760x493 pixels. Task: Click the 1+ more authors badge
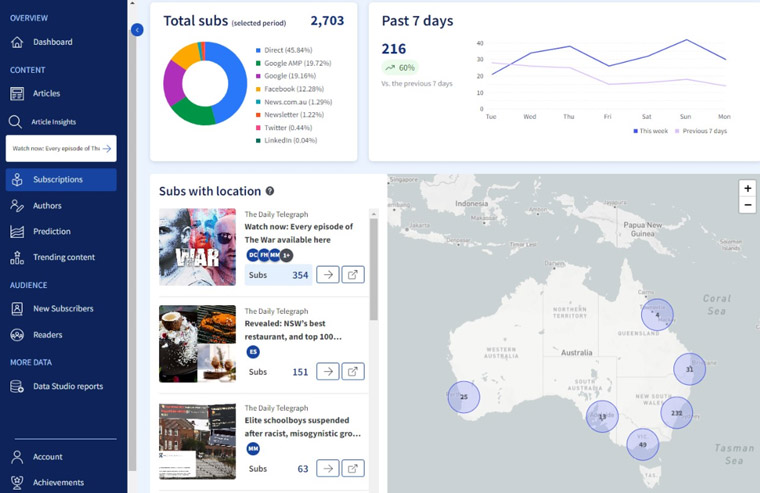pyautogui.click(x=286, y=255)
